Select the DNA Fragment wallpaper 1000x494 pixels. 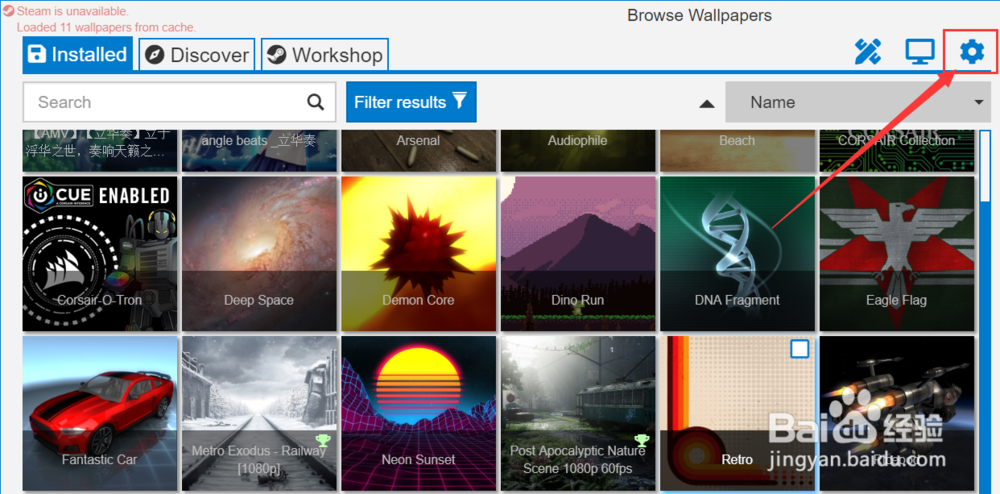pyautogui.click(x=737, y=254)
